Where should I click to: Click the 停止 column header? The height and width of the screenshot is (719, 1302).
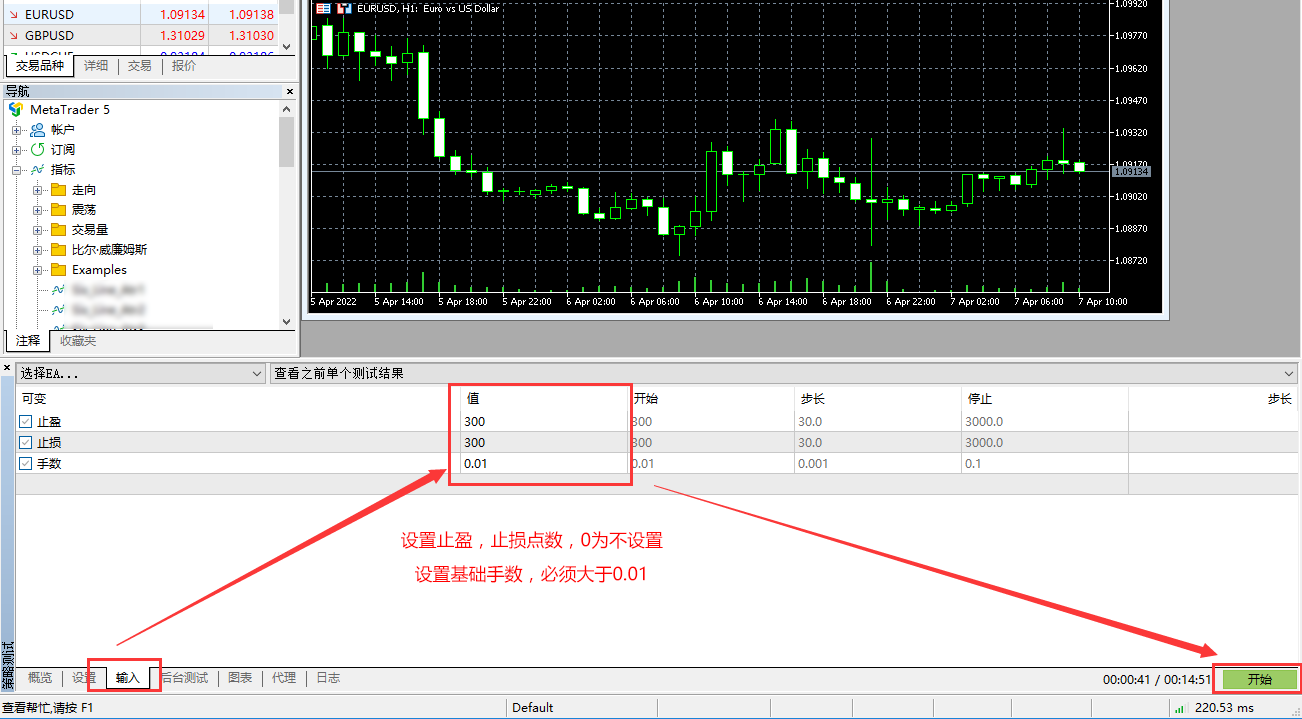pos(1045,398)
